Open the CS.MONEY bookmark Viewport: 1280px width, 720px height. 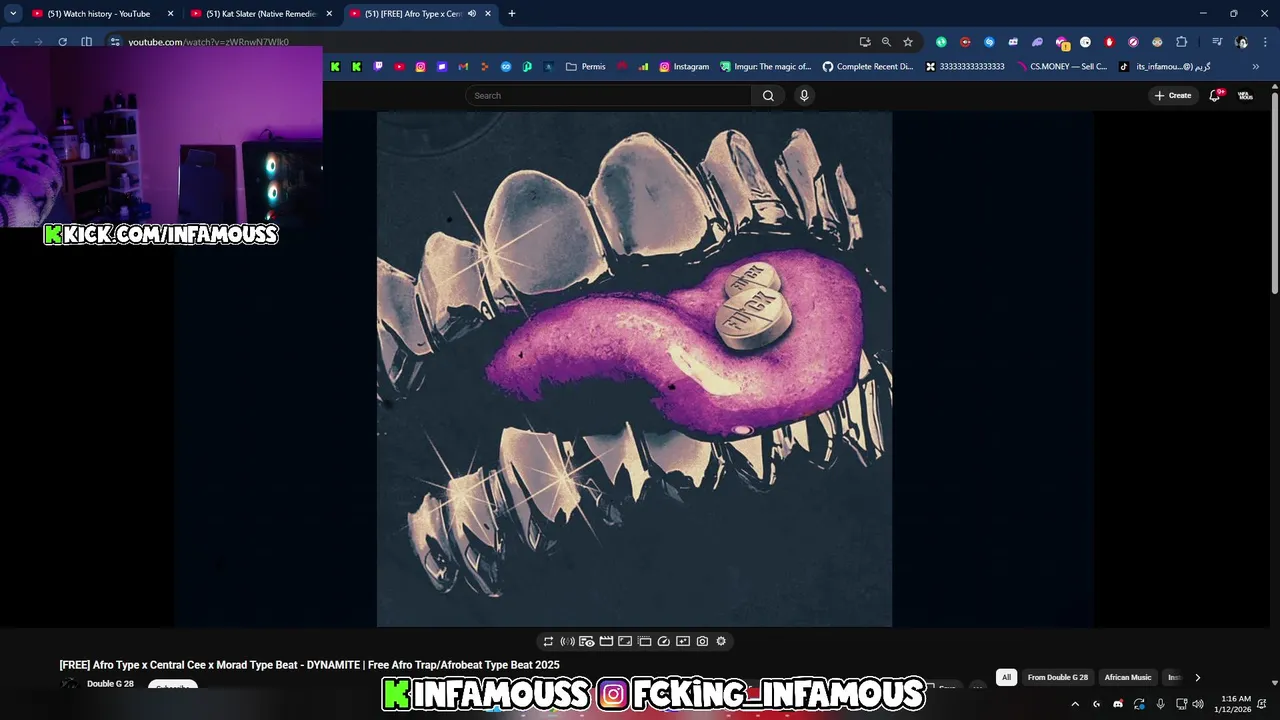1061,67
